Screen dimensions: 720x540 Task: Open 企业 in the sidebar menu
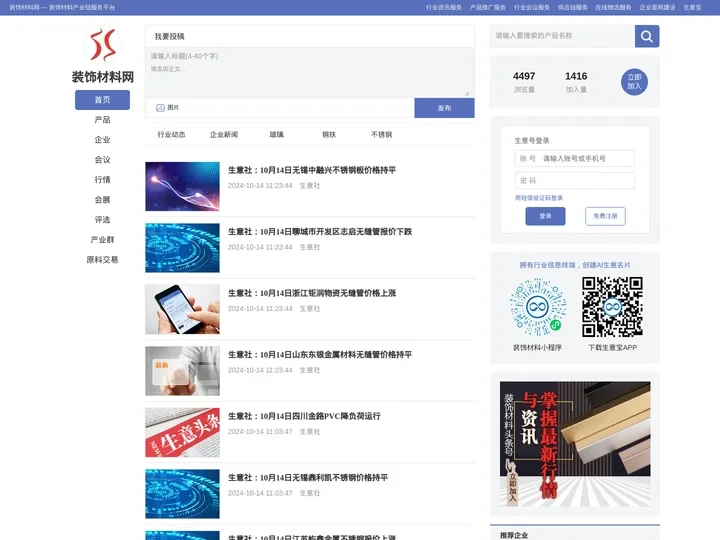click(102, 140)
